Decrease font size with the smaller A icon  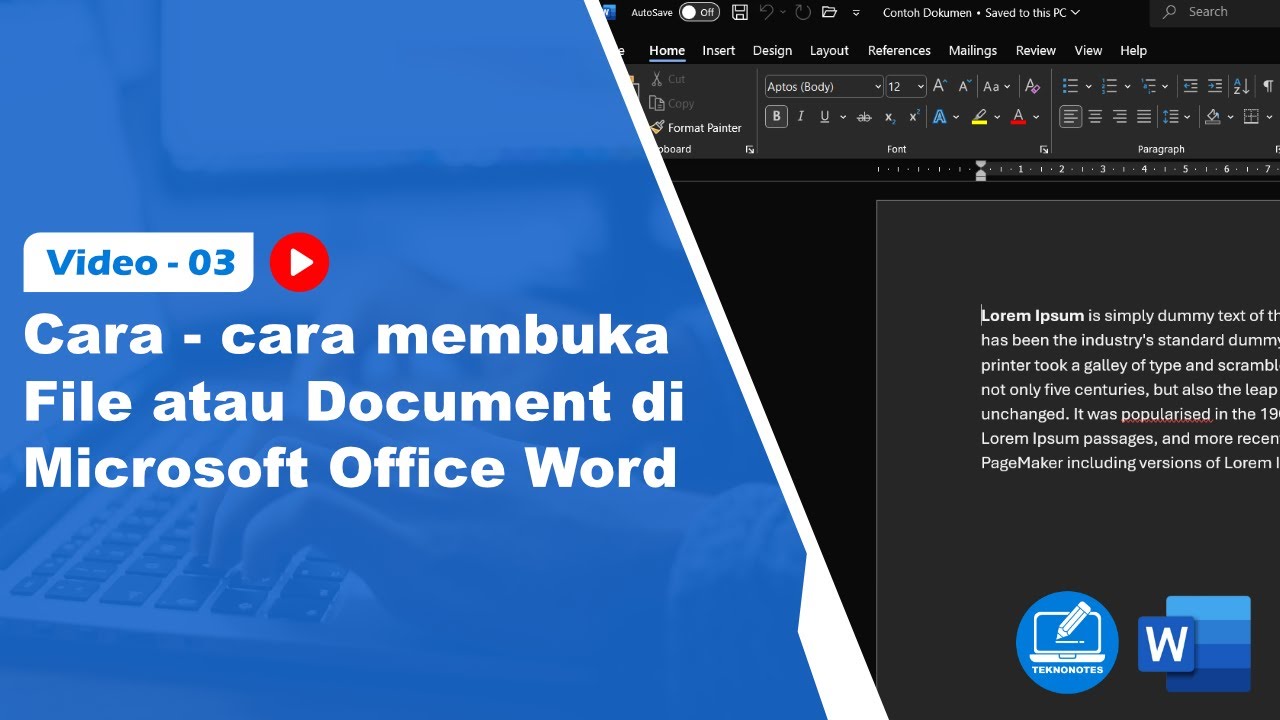point(965,87)
